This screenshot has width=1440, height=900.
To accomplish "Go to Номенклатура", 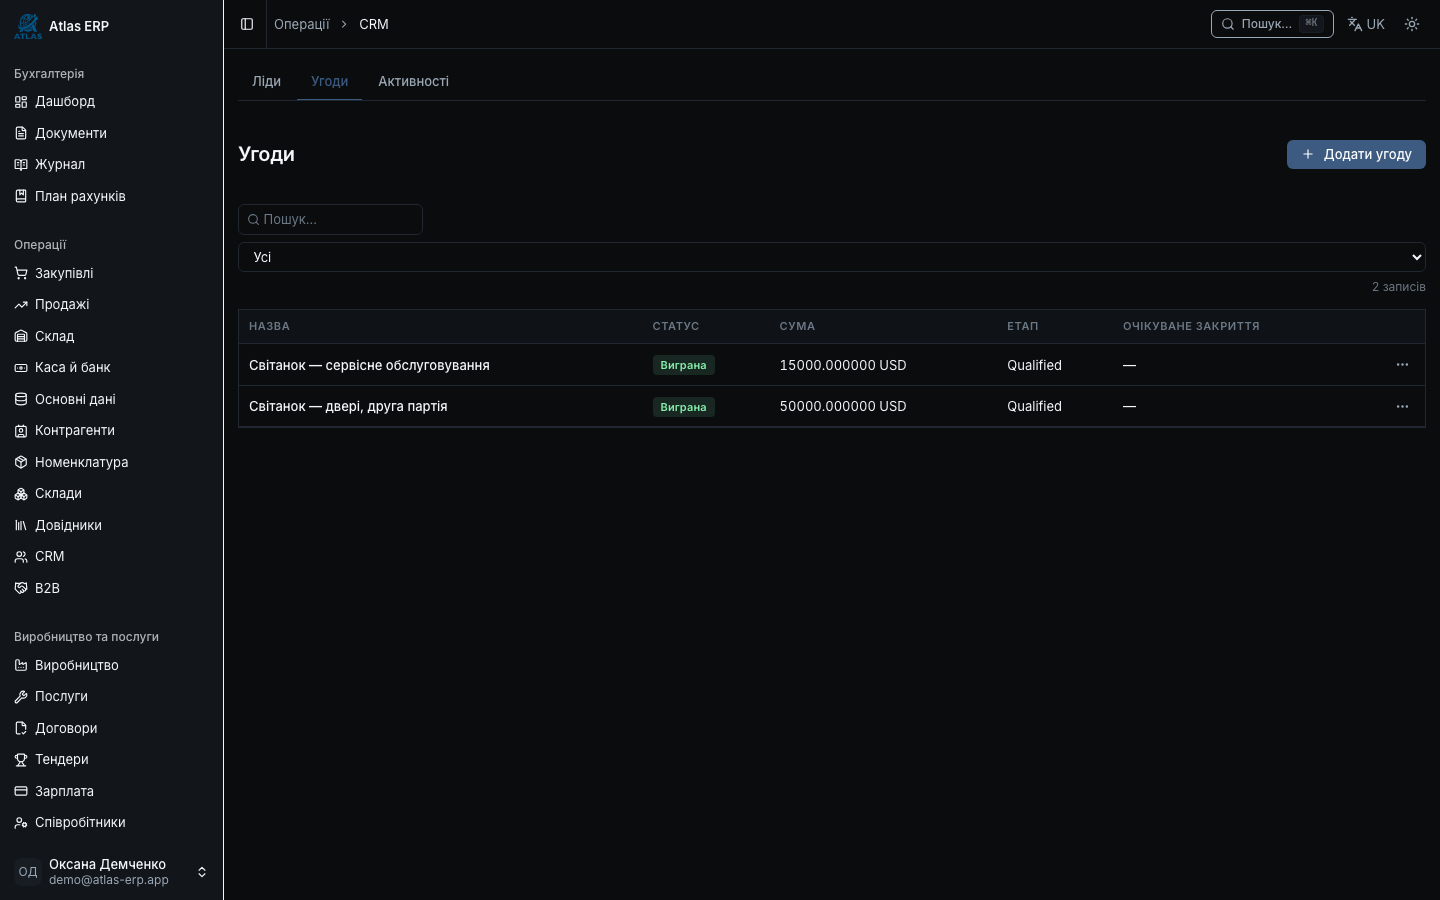I will [111, 462].
